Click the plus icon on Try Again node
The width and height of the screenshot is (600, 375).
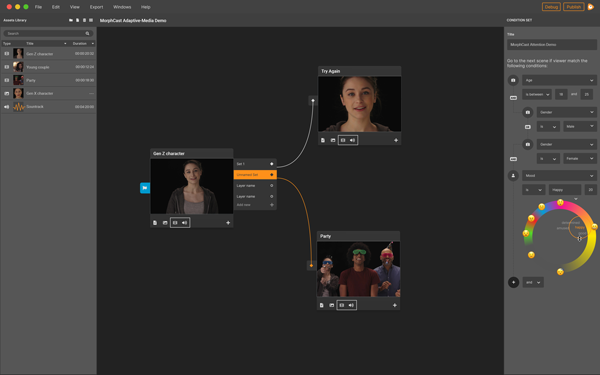pyautogui.click(x=396, y=140)
